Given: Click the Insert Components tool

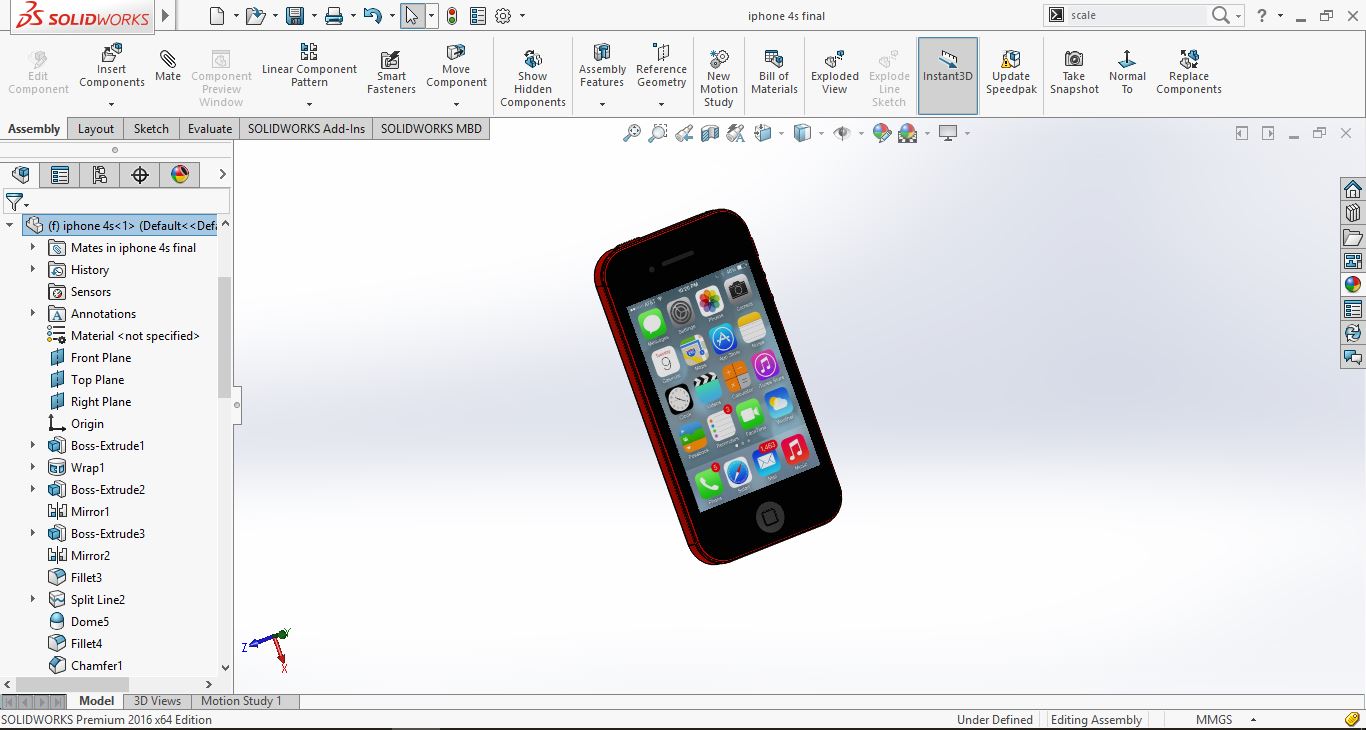Looking at the screenshot, I should point(111,67).
